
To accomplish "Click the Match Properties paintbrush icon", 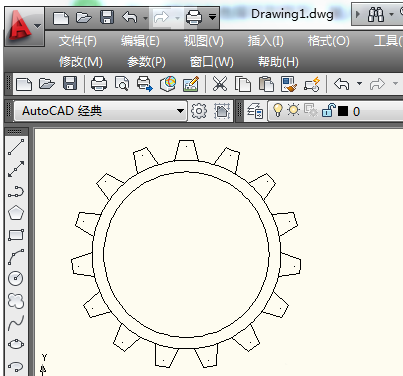I will [288, 84].
